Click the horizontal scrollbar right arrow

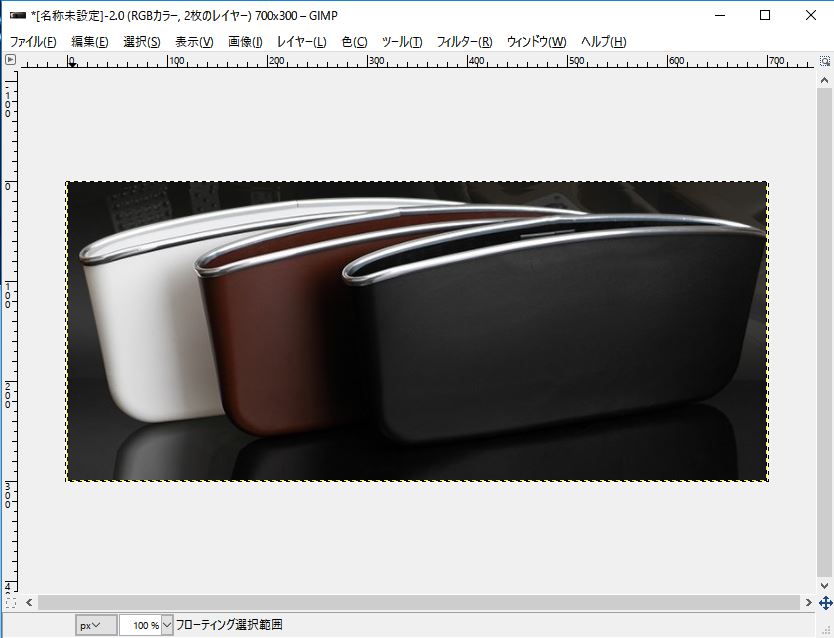(808, 602)
